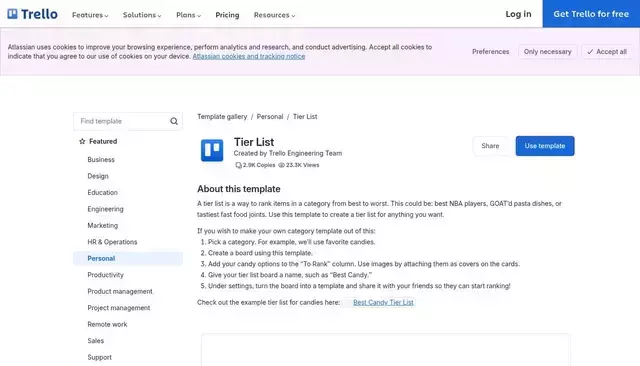Click the Share button

click(x=490, y=146)
